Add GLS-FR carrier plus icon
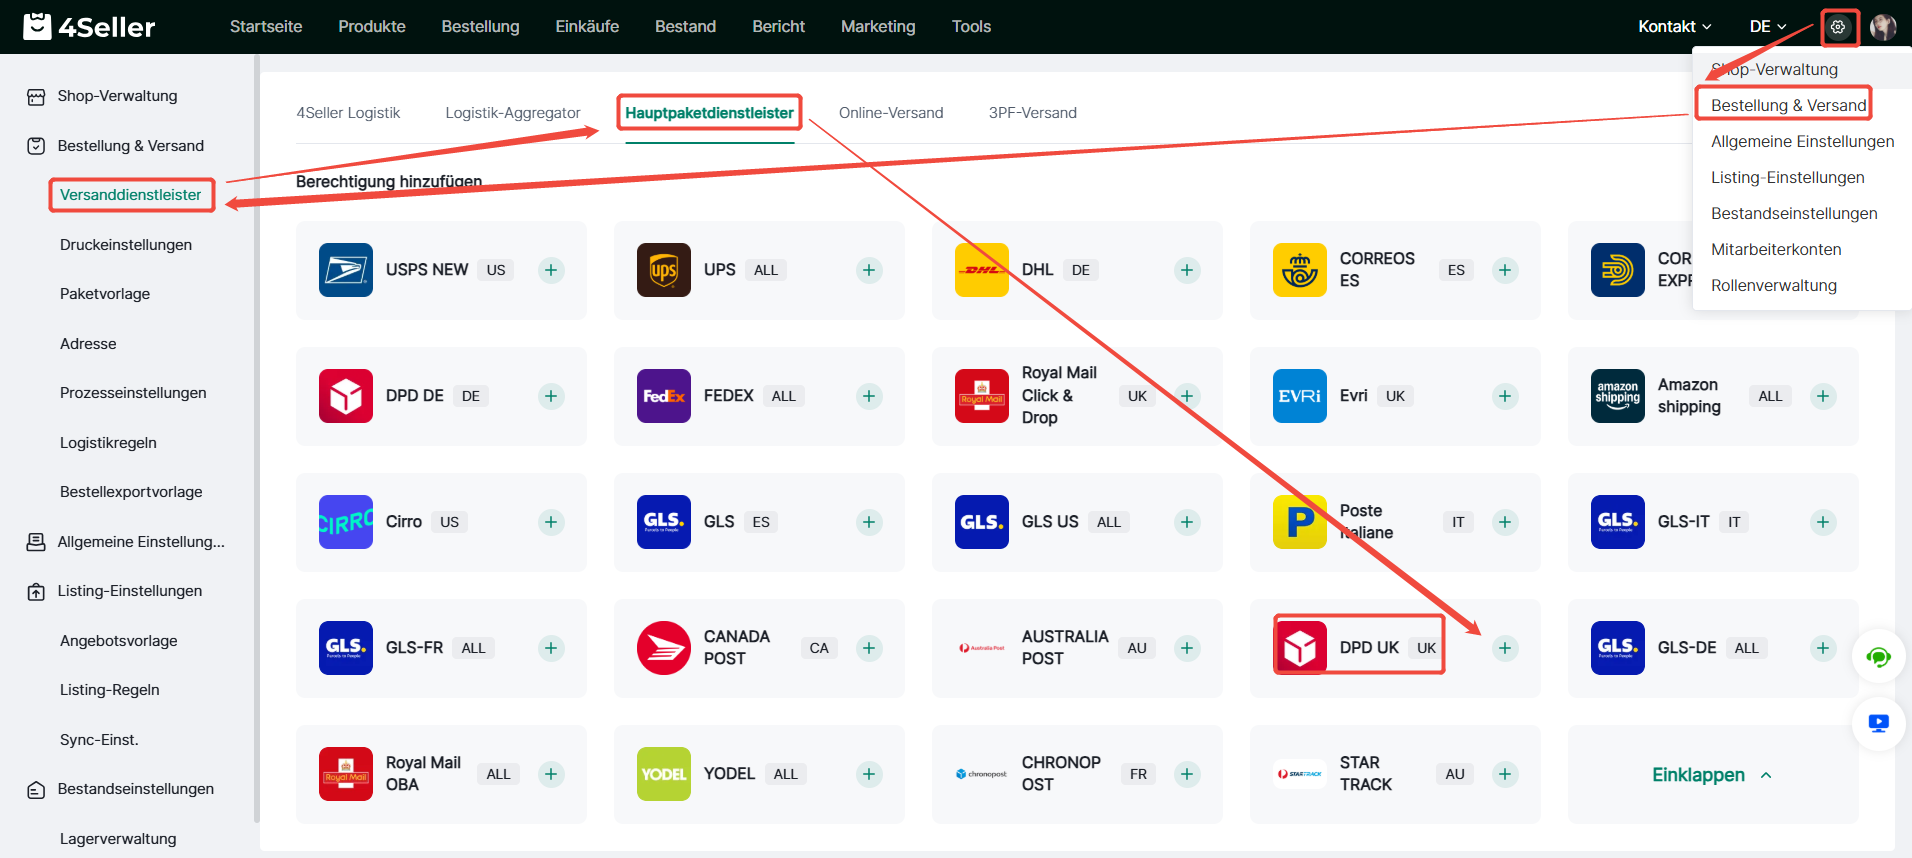The width and height of the screenshot is (1912, 858). point(551,648)
